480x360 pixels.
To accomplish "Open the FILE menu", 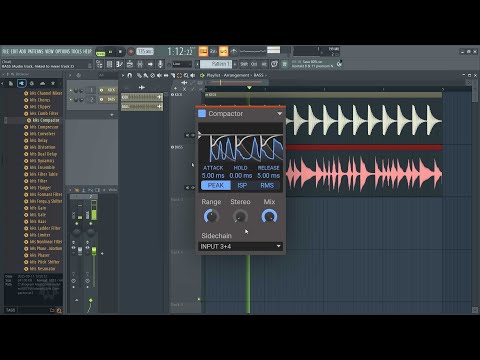I will pos(6,52).
